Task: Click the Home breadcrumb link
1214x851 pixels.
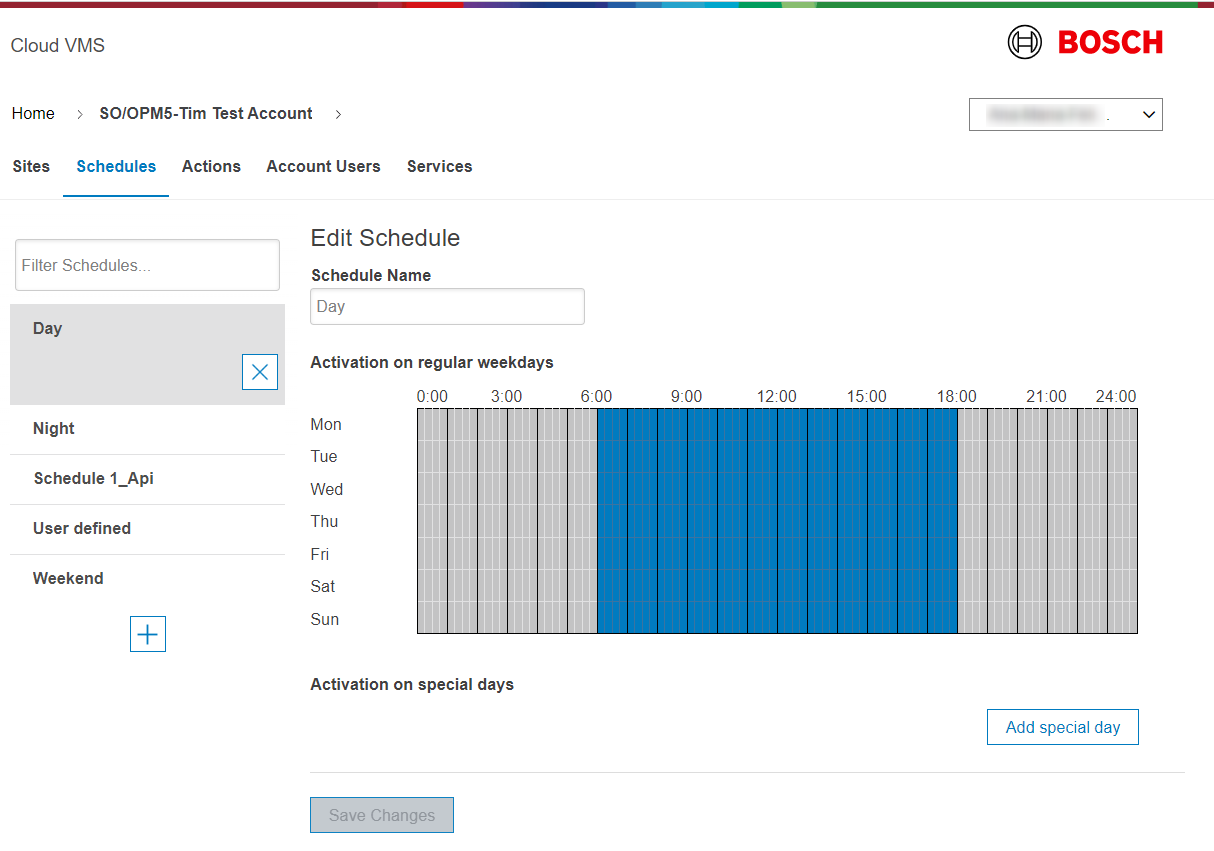Action: (33, 114)
